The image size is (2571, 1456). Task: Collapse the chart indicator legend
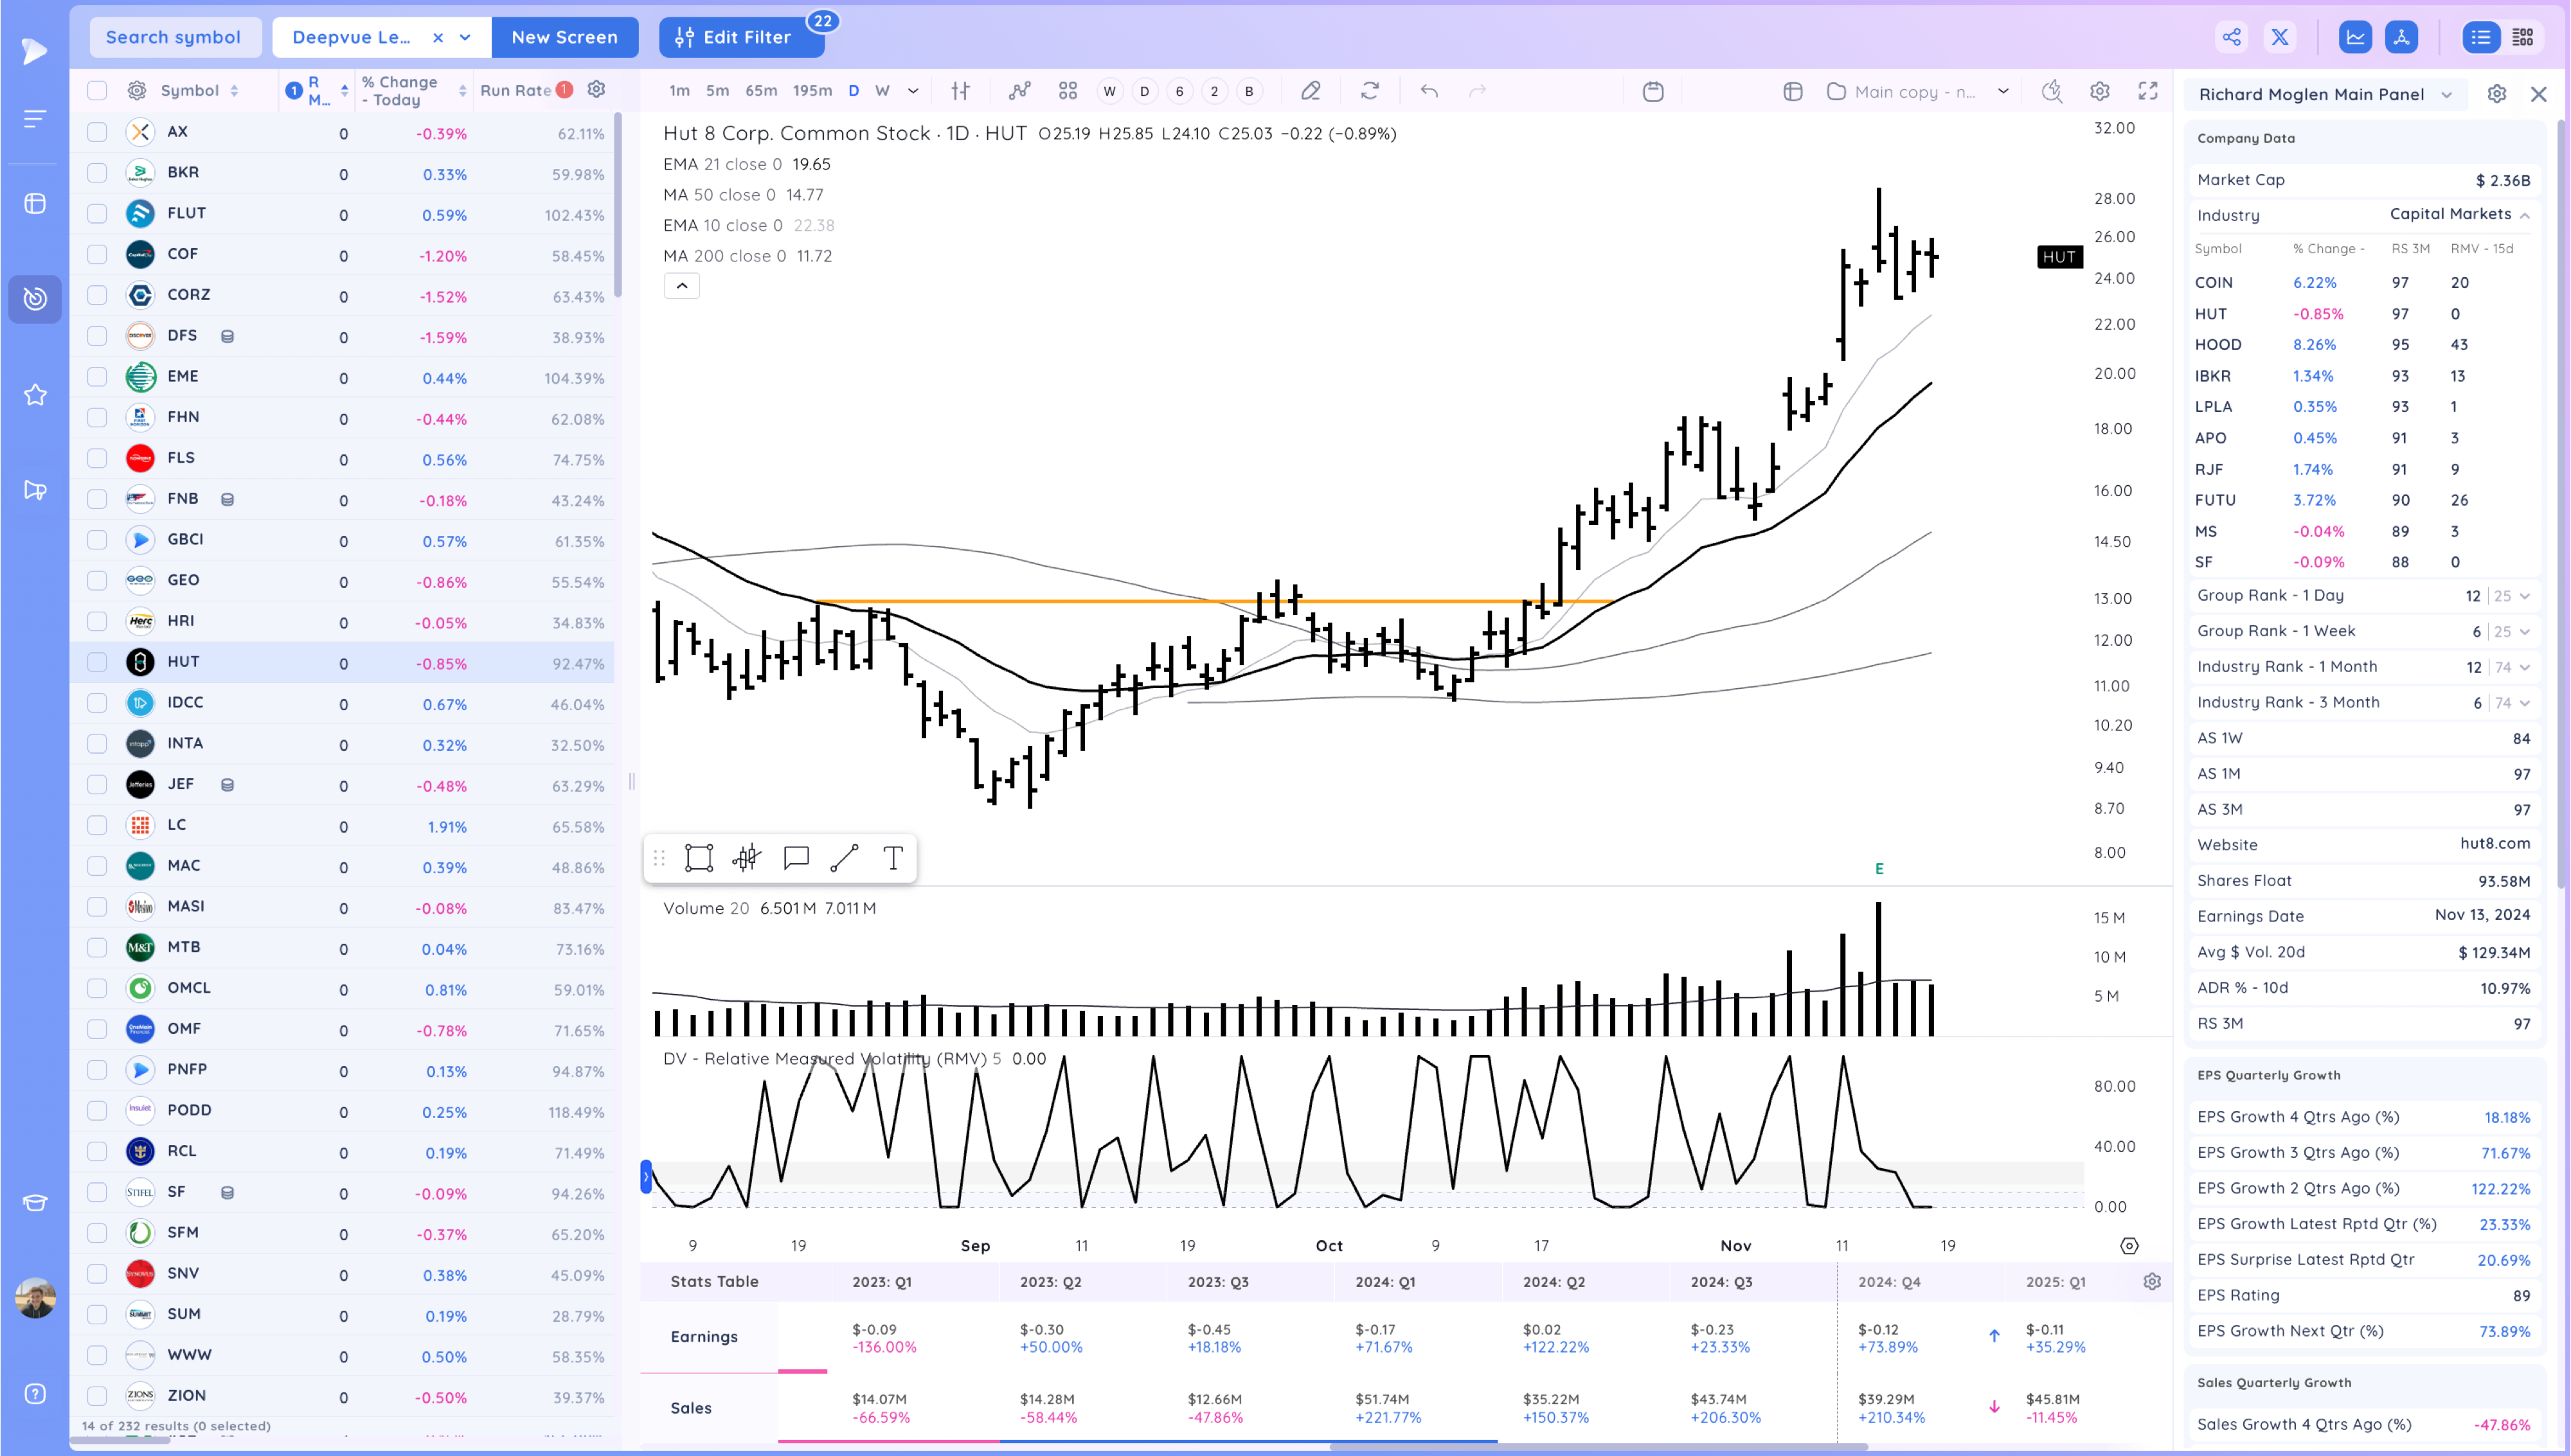682,286
